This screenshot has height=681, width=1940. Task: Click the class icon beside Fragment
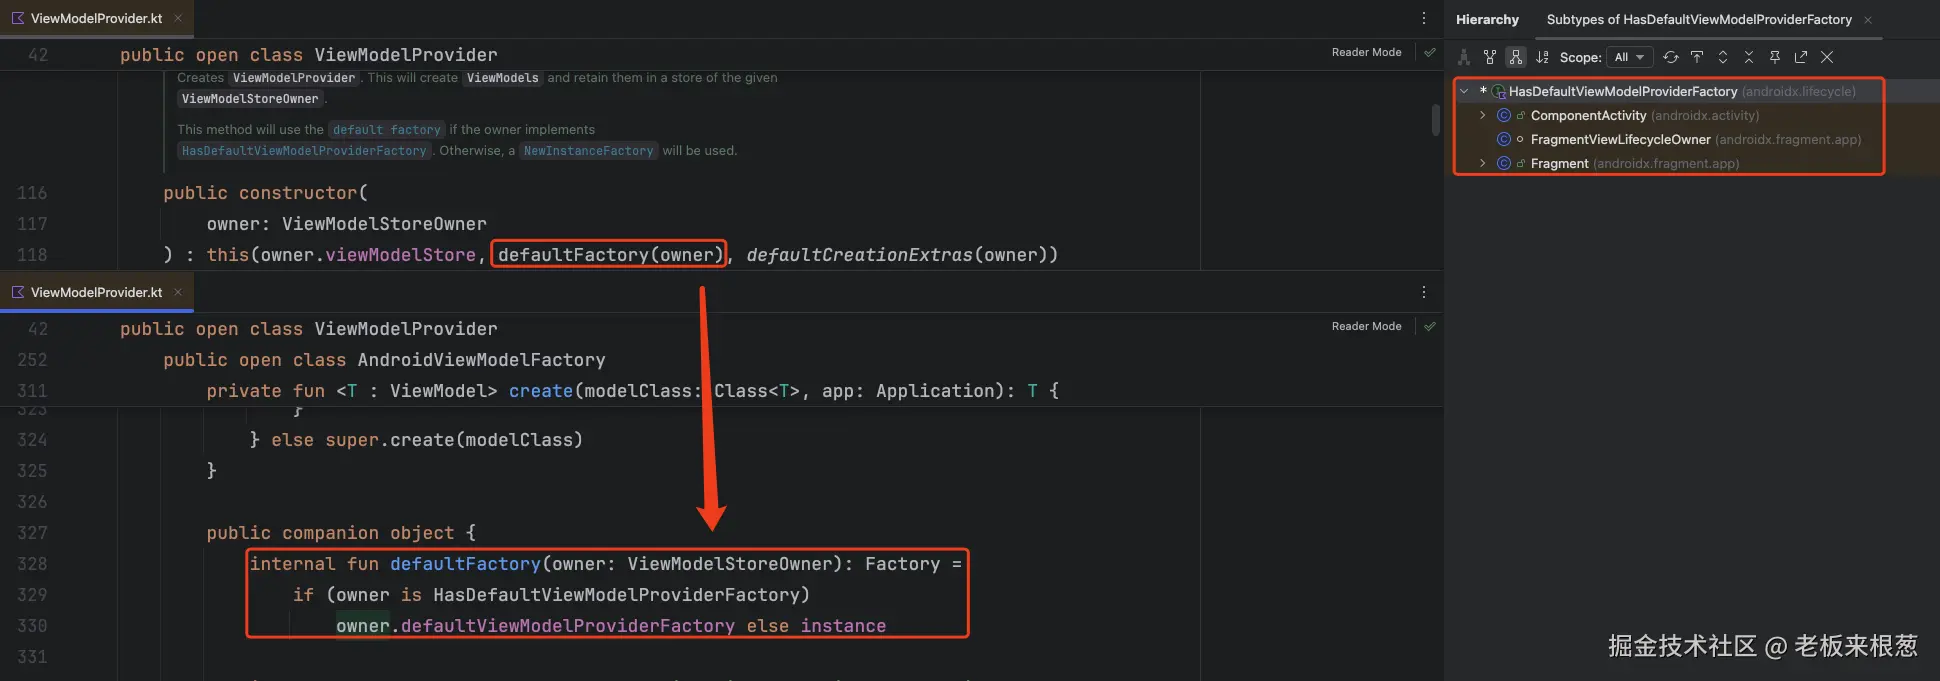click(1504, 163)
